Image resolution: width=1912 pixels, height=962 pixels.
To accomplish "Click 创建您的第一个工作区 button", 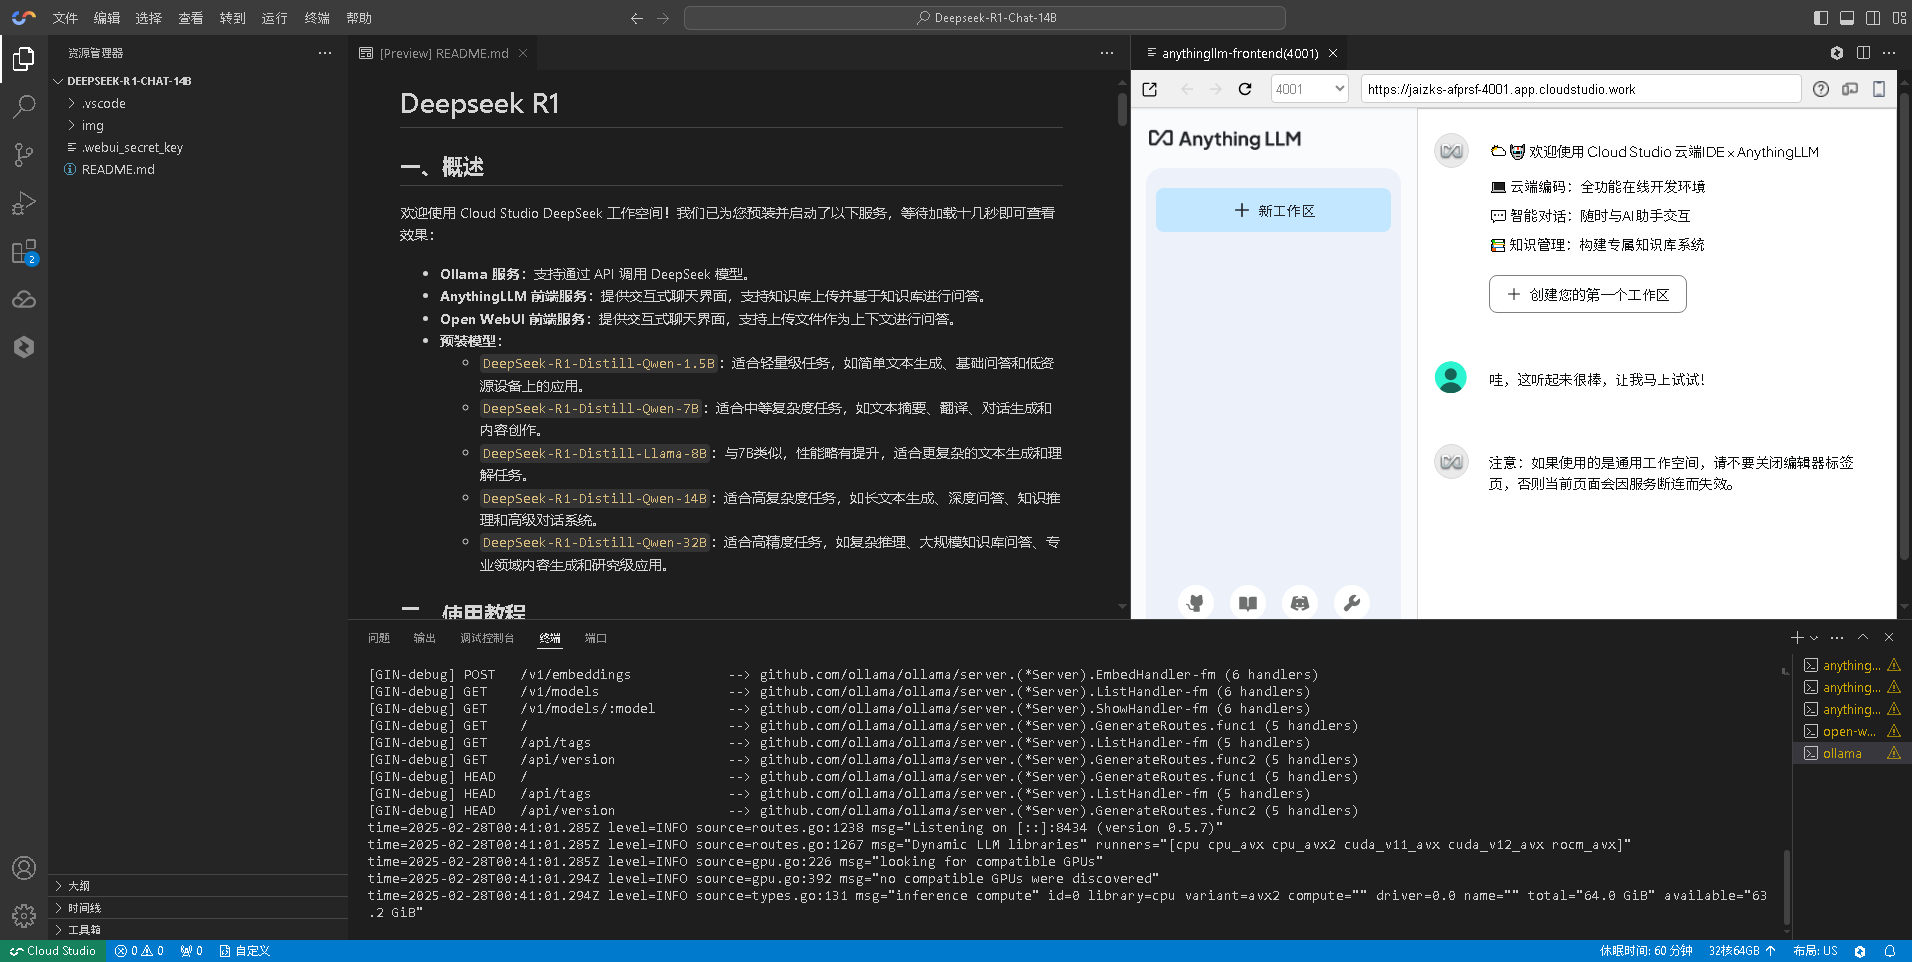I will [1587, 294].
